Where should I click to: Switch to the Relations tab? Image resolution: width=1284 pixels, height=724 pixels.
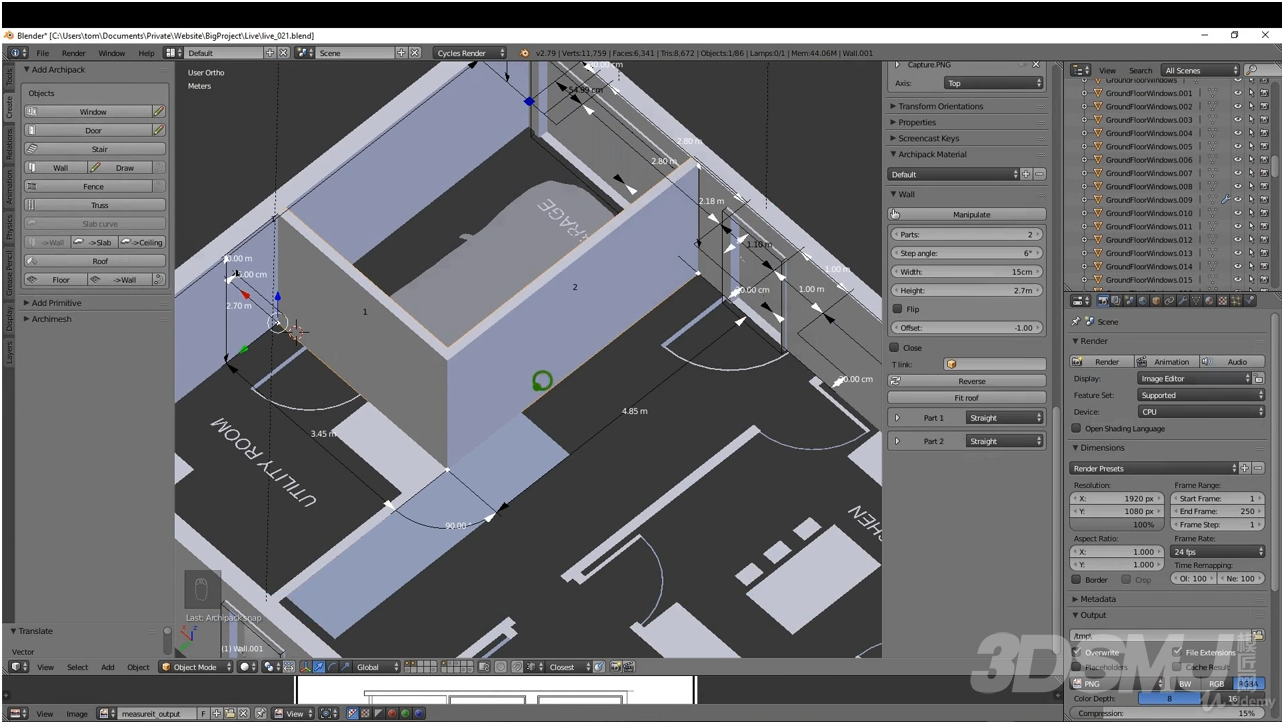pyautogui.click(x=9, y=143)
